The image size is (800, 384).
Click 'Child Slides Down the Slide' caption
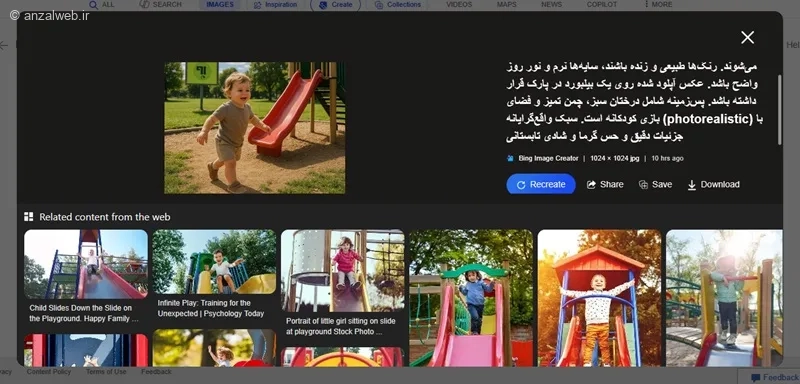coord(84,313)
